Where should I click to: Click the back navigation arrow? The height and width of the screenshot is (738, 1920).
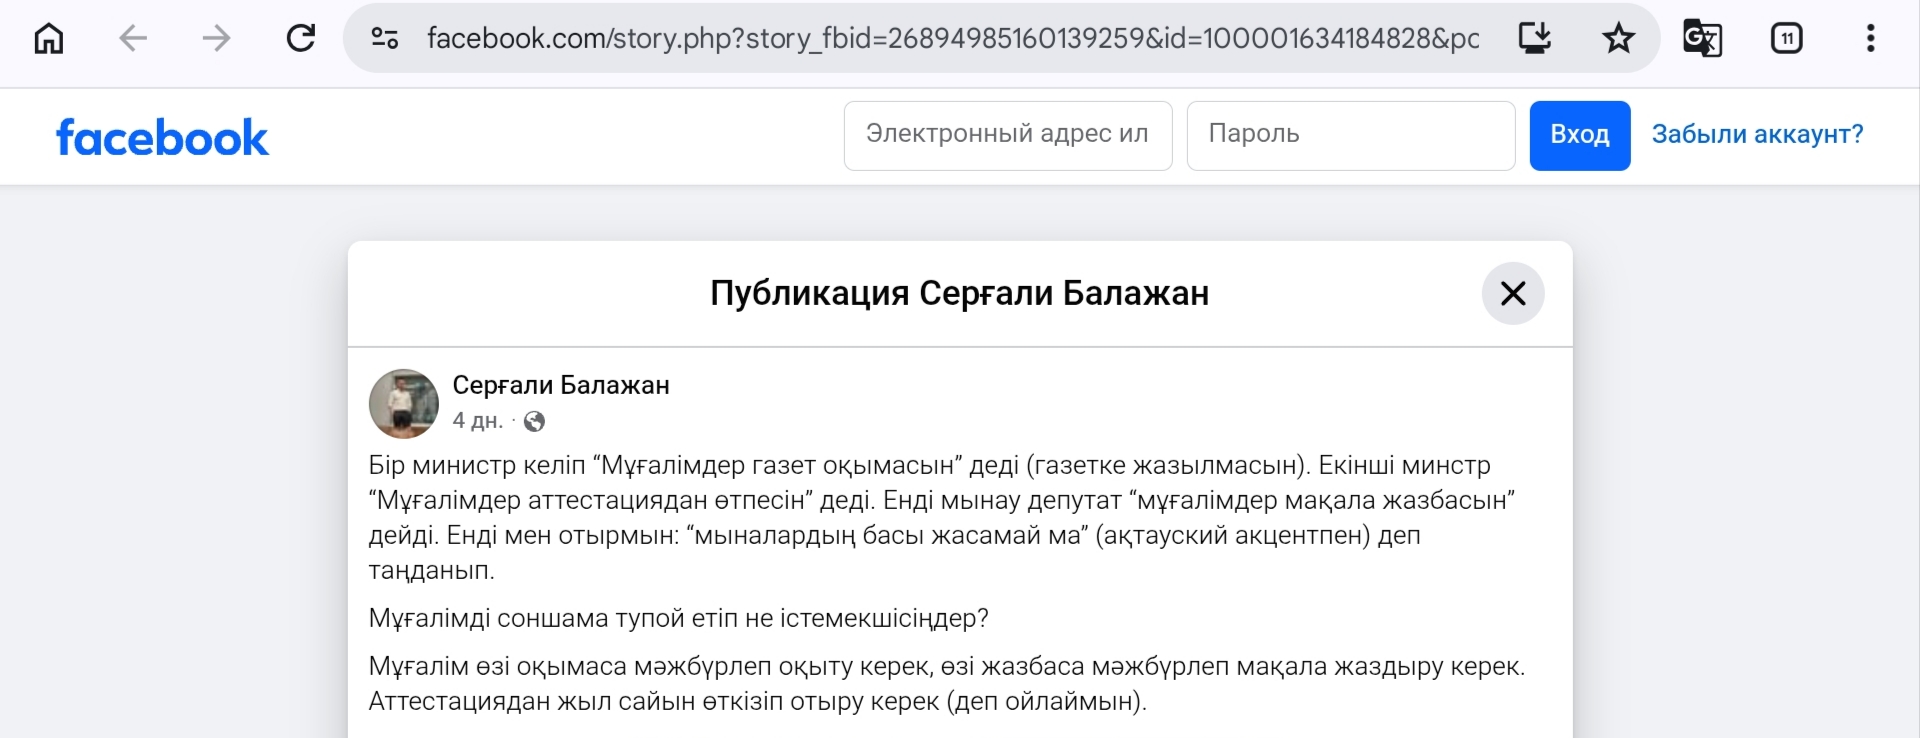pyautogui.click(x=133, y=38)
